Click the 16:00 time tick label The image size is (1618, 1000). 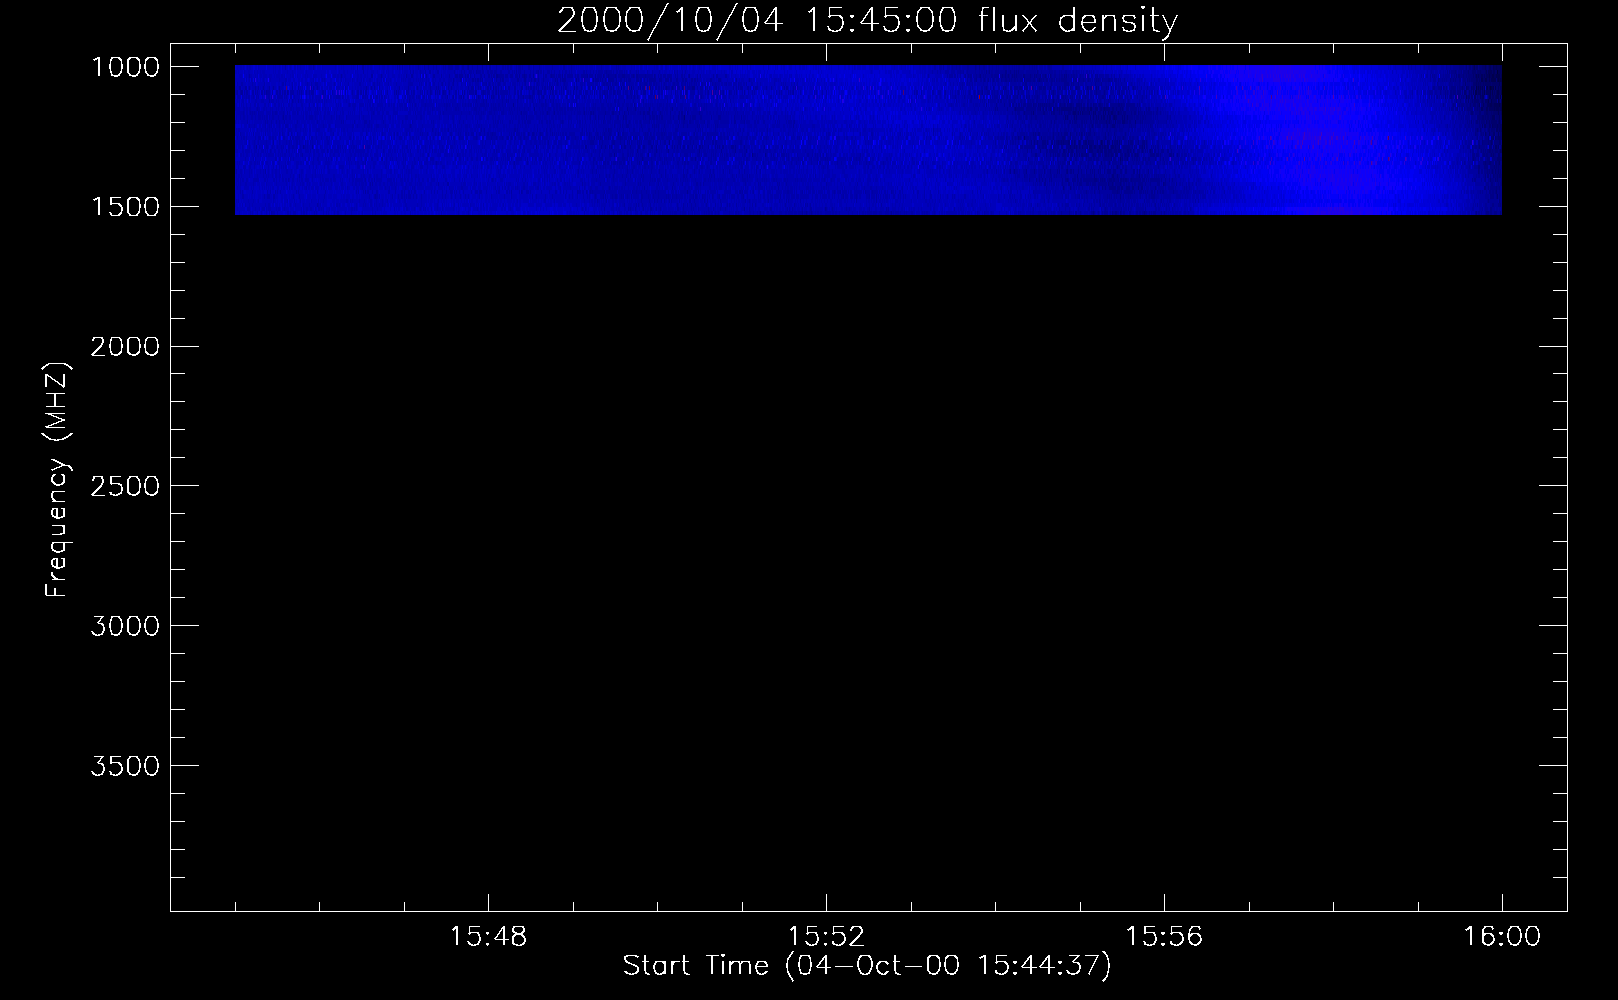[x=1502, y=937]
